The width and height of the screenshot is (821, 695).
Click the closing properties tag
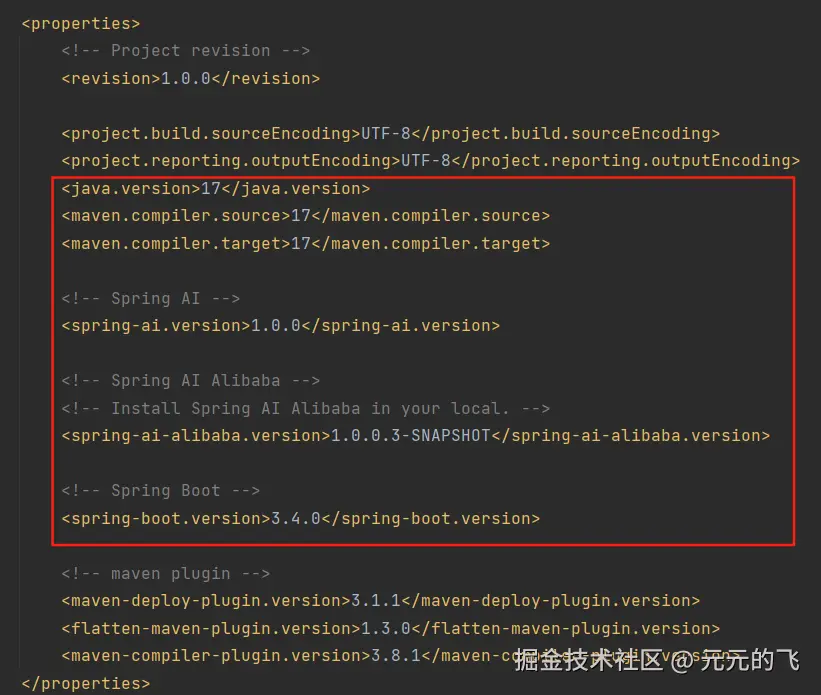click(85, 684)
